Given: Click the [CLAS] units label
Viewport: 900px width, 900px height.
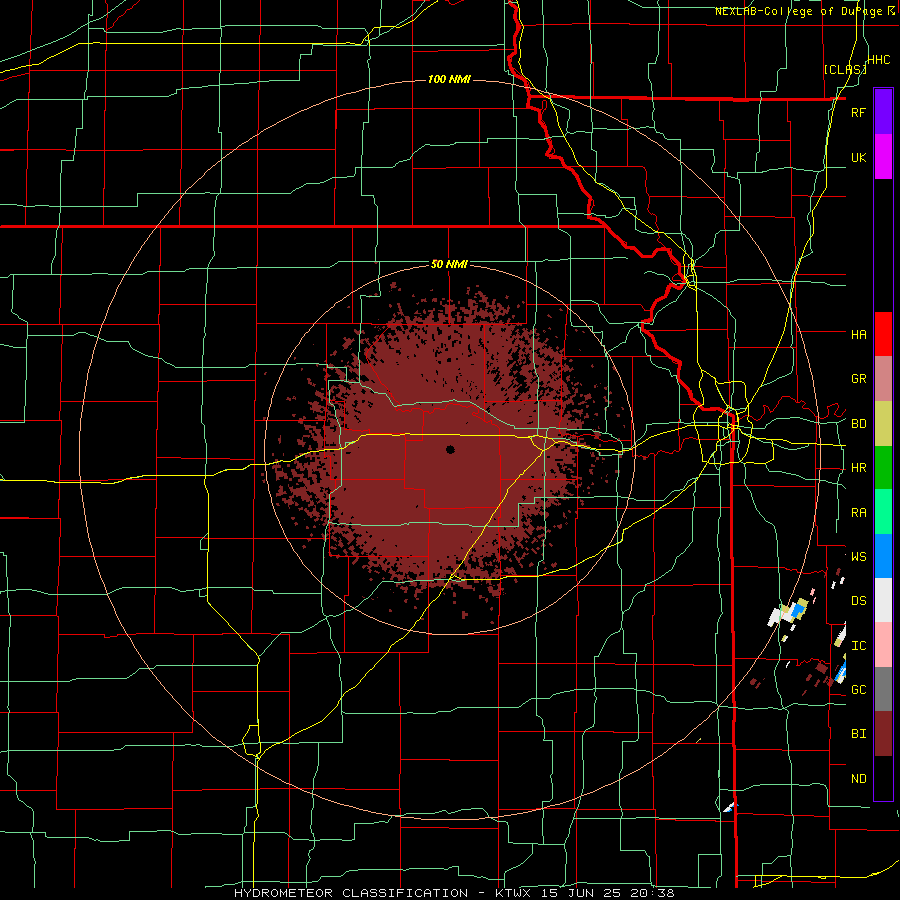Looking at the screenshot, I should pos(845,69).
